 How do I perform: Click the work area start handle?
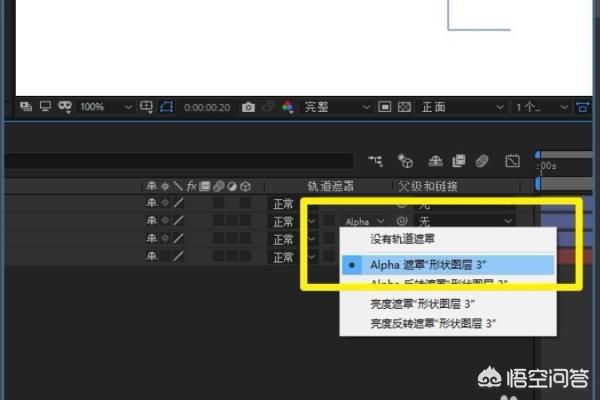pyautogui.click(x=538, y=184)
